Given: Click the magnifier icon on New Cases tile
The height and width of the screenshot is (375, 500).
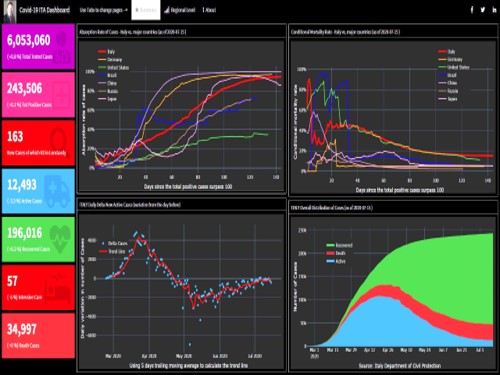Looking at the screenshot, I should pyautogui.click(x=59, y=140).
